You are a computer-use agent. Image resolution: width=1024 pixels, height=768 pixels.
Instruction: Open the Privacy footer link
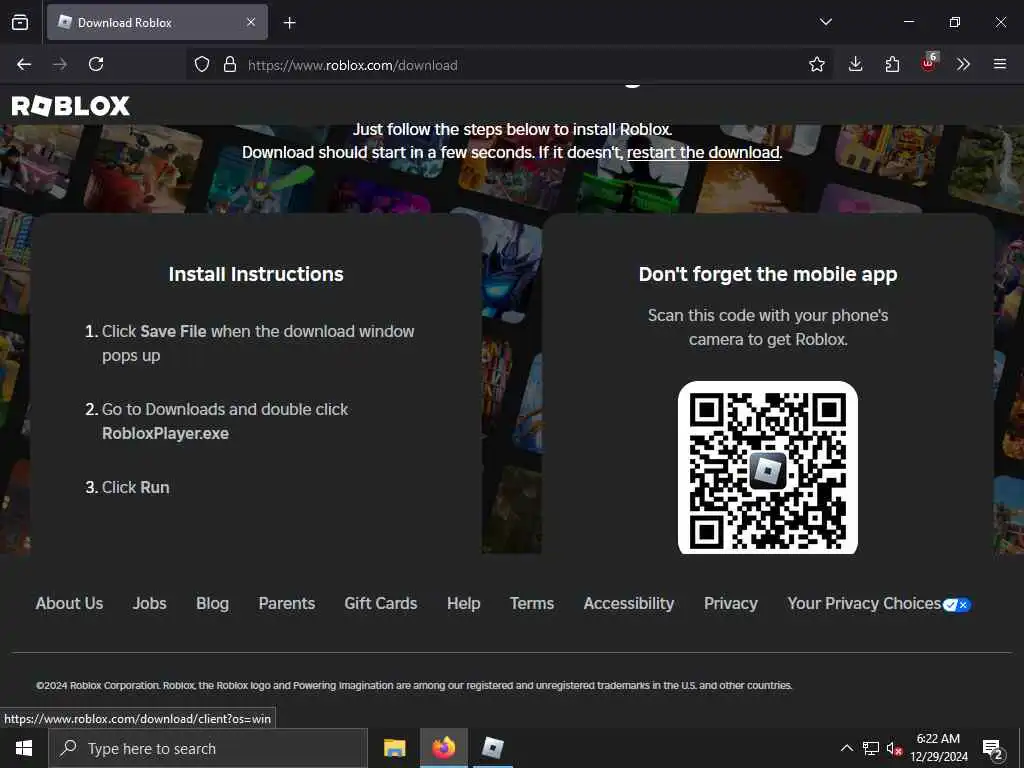(x=731, y=603)
